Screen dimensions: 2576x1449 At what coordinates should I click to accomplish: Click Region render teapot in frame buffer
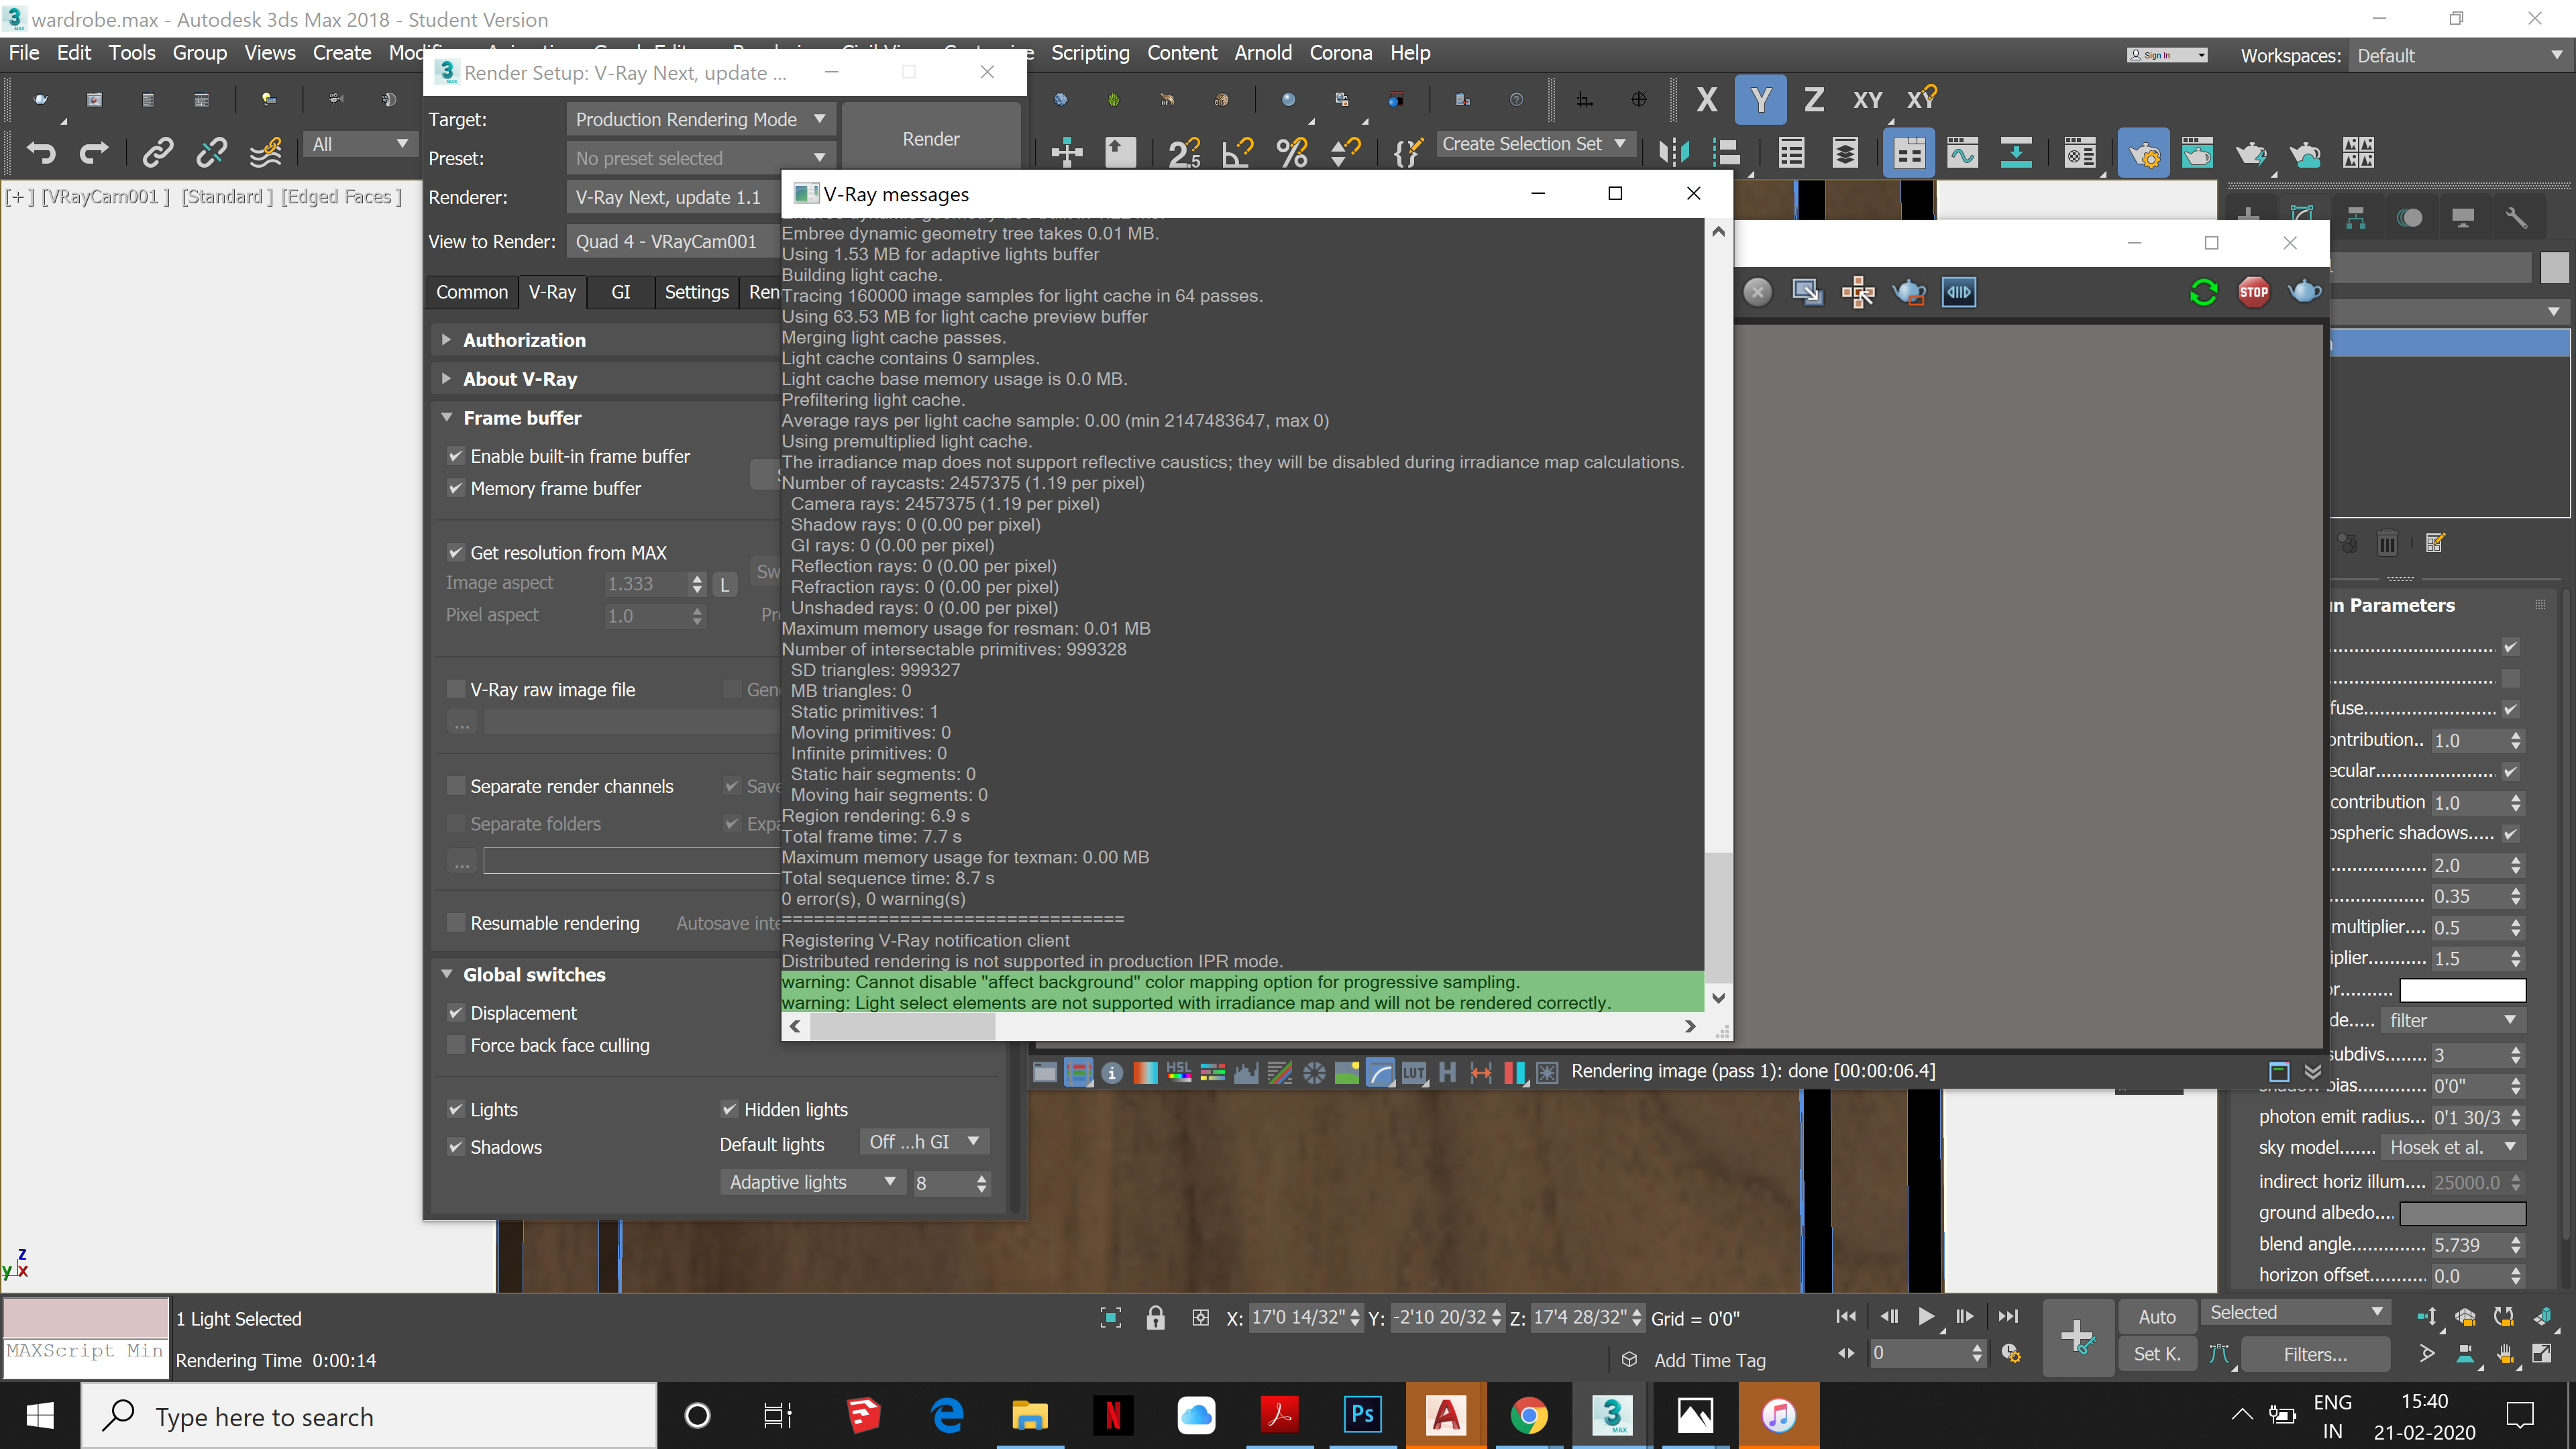click(1909, 292)
